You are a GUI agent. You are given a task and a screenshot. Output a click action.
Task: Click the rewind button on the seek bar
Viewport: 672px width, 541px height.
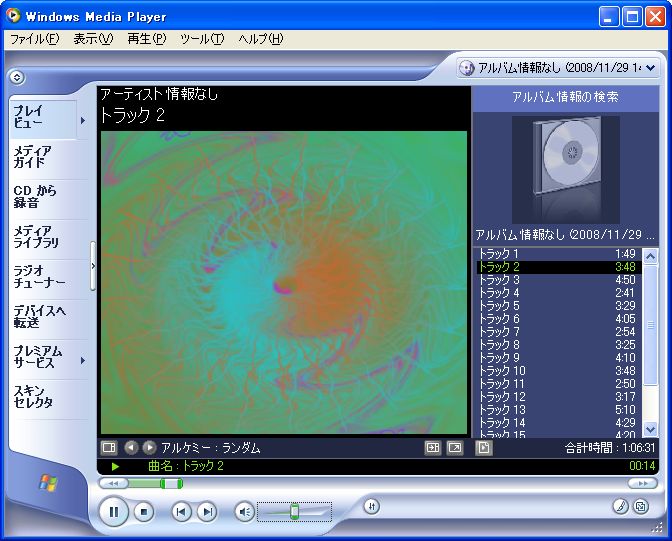[x=114, y=484]
